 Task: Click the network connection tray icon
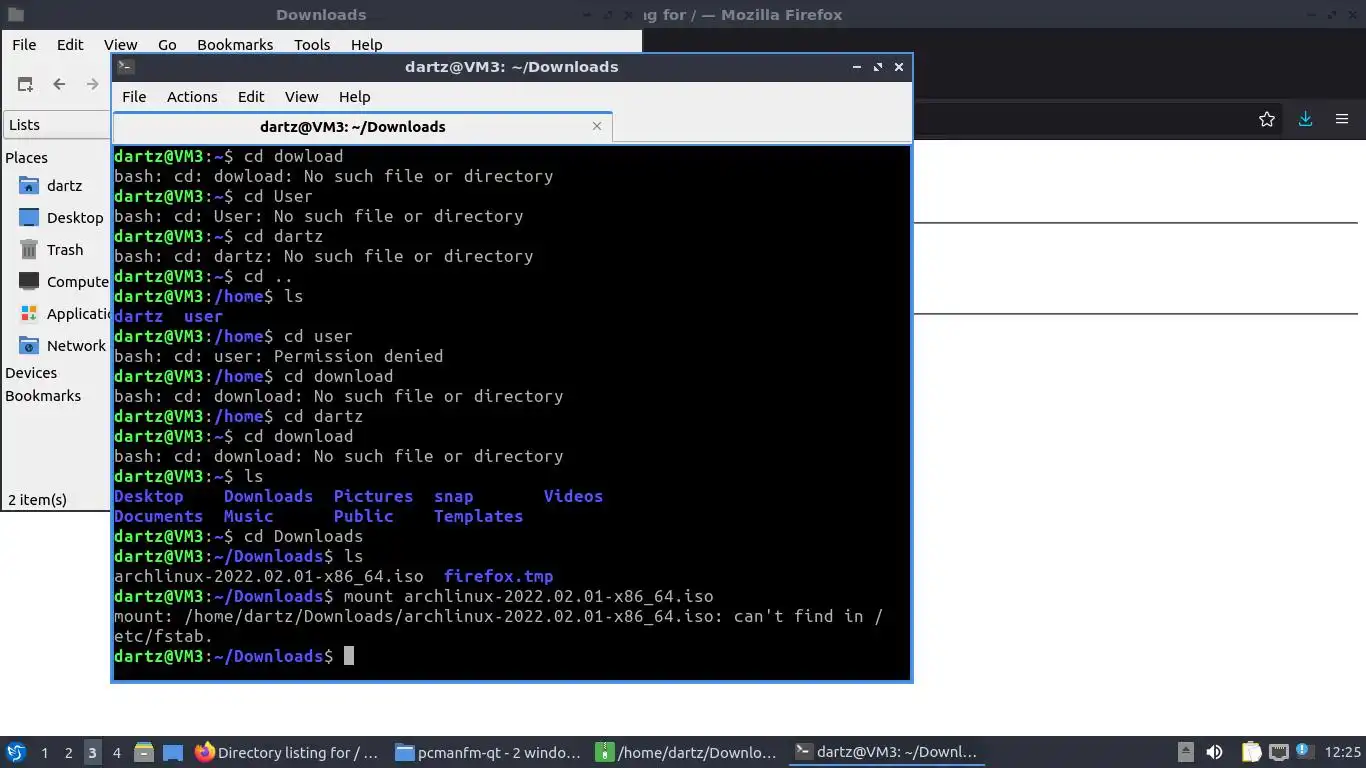click(x=1278, y=752)
